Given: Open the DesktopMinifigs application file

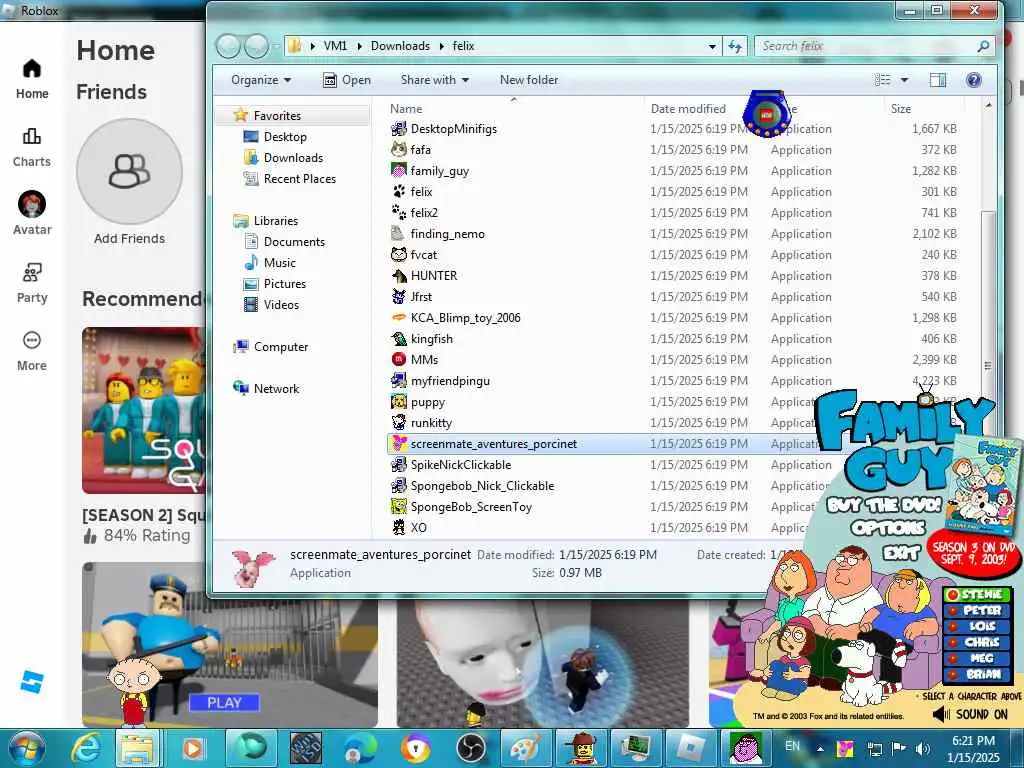Looking at the screenshot, I should click(x=453, y=129).
